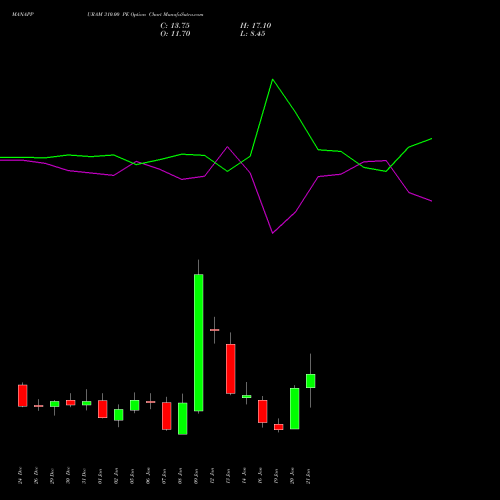The image size is (500, 500).
Task: Select the small green candle above 14 Jan
Action: [247, 397]
